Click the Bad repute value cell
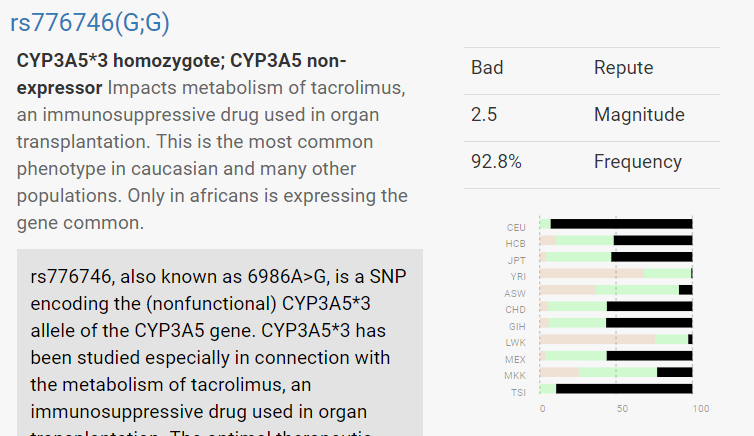This screenshot has width=754, height=436. [x=487, y=68]
